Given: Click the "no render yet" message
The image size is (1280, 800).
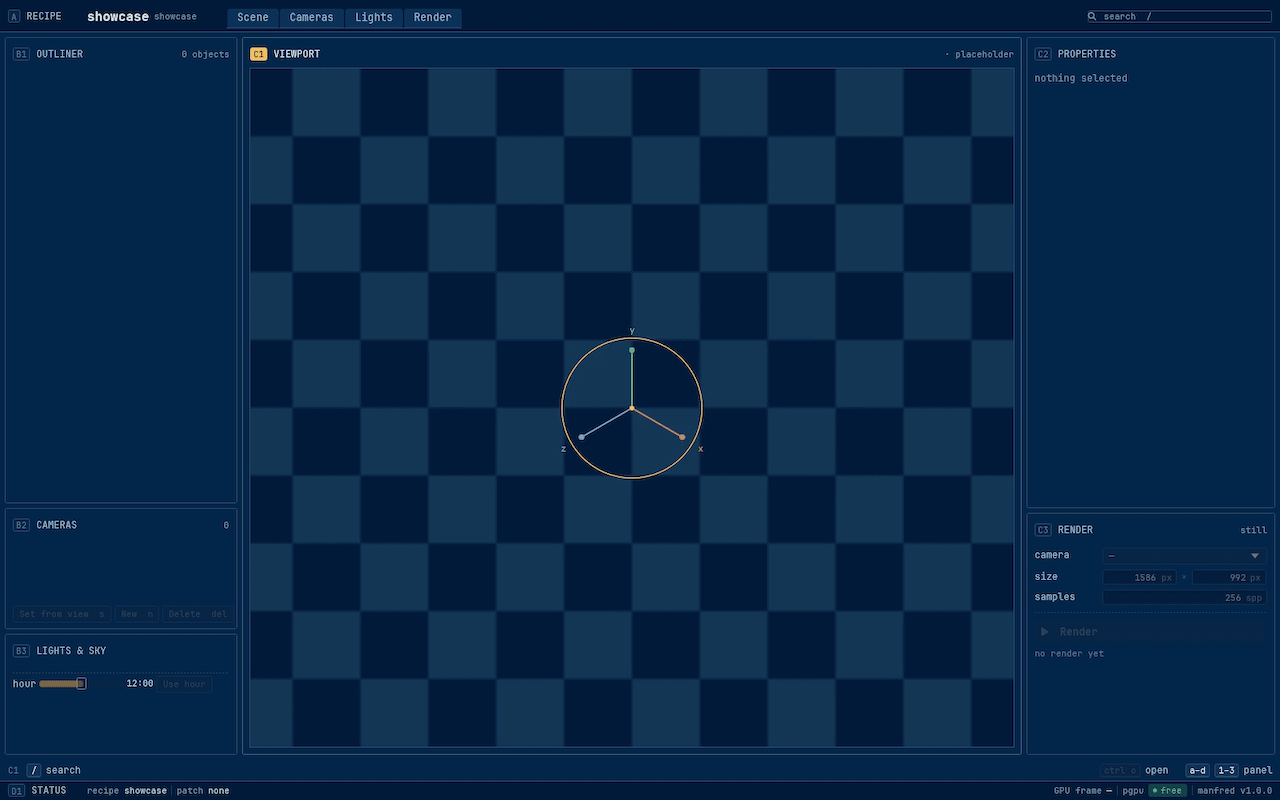Looking at the screenshot, I should [x=1069, y=654].
